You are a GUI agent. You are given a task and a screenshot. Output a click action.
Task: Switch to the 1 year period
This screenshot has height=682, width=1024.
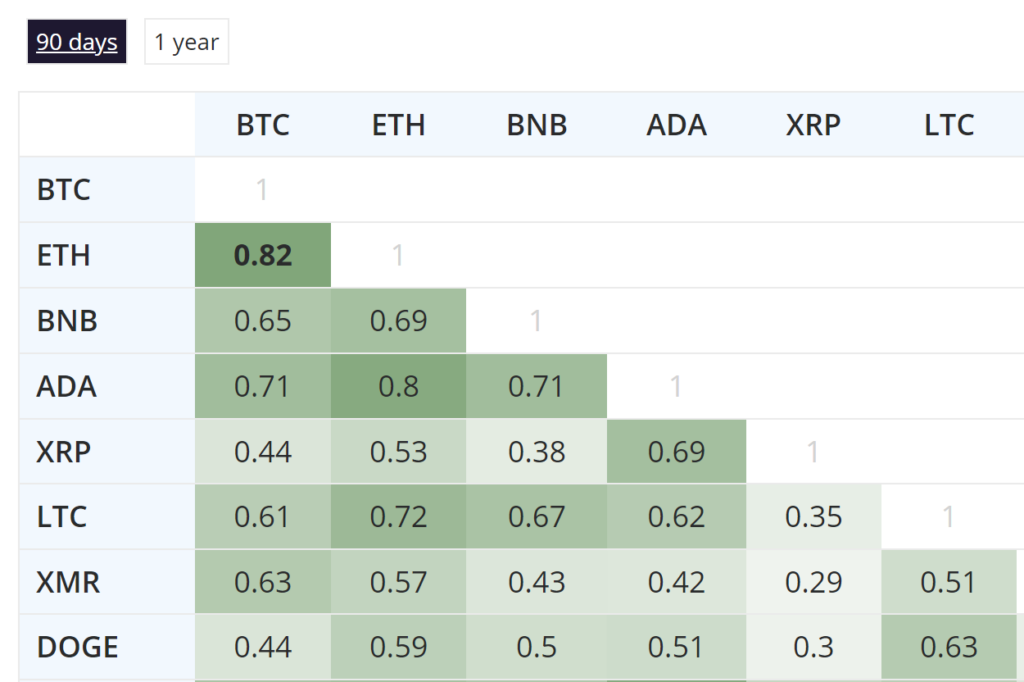tap(187, 42)
